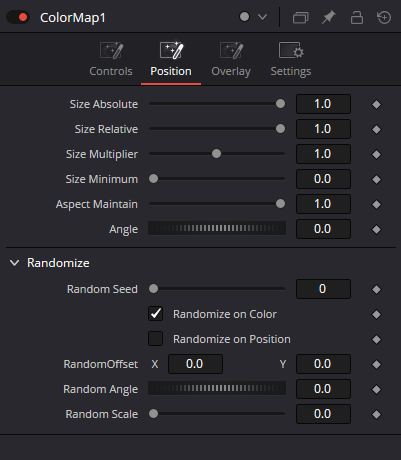The width and height of the screenshot is (401, 460).
Task: Lock the ColorMap1 node
Action: tap(357, 17)
